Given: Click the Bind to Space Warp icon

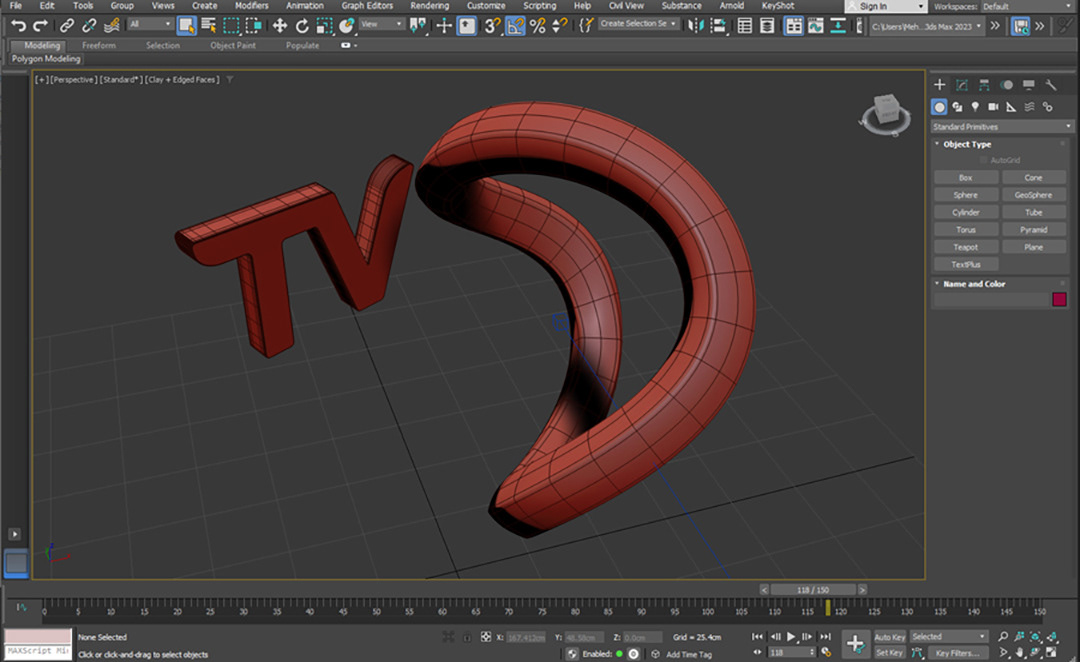Looking at the screenshot, I should (x=111, y=26).
